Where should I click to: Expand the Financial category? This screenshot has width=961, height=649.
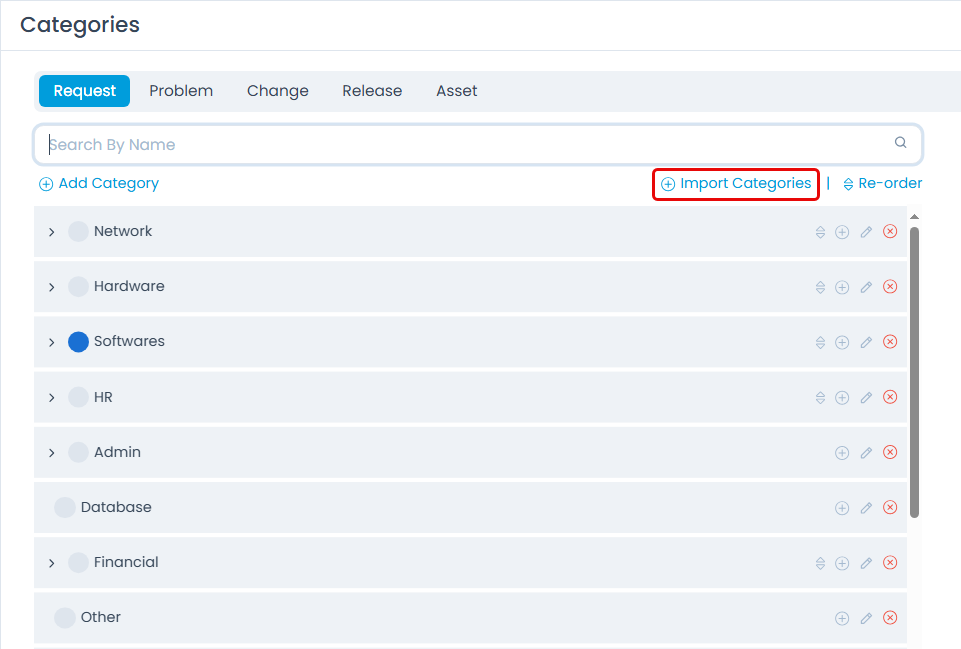click(51, 562)
